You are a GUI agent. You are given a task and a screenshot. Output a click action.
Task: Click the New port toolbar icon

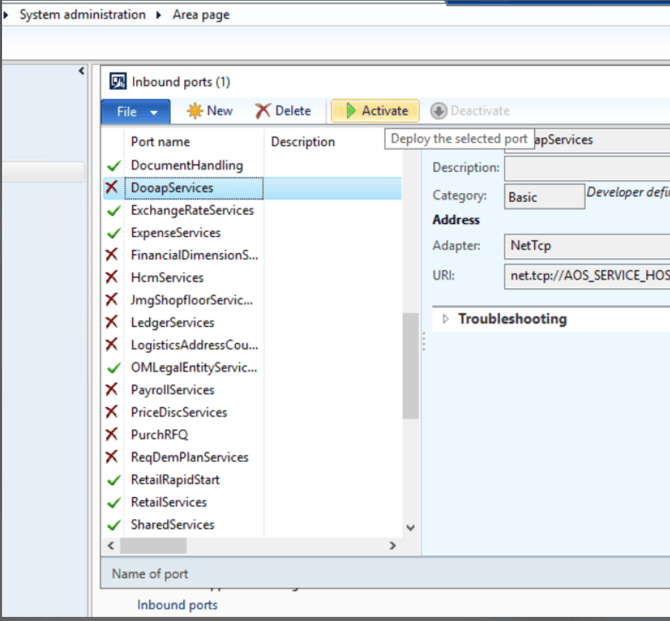click(195, 111)
